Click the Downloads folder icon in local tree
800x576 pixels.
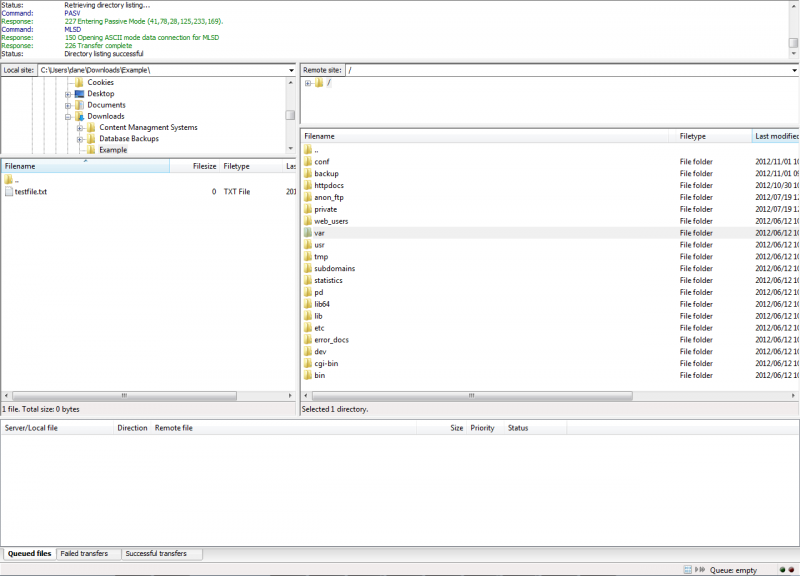[x=79, y=116]
